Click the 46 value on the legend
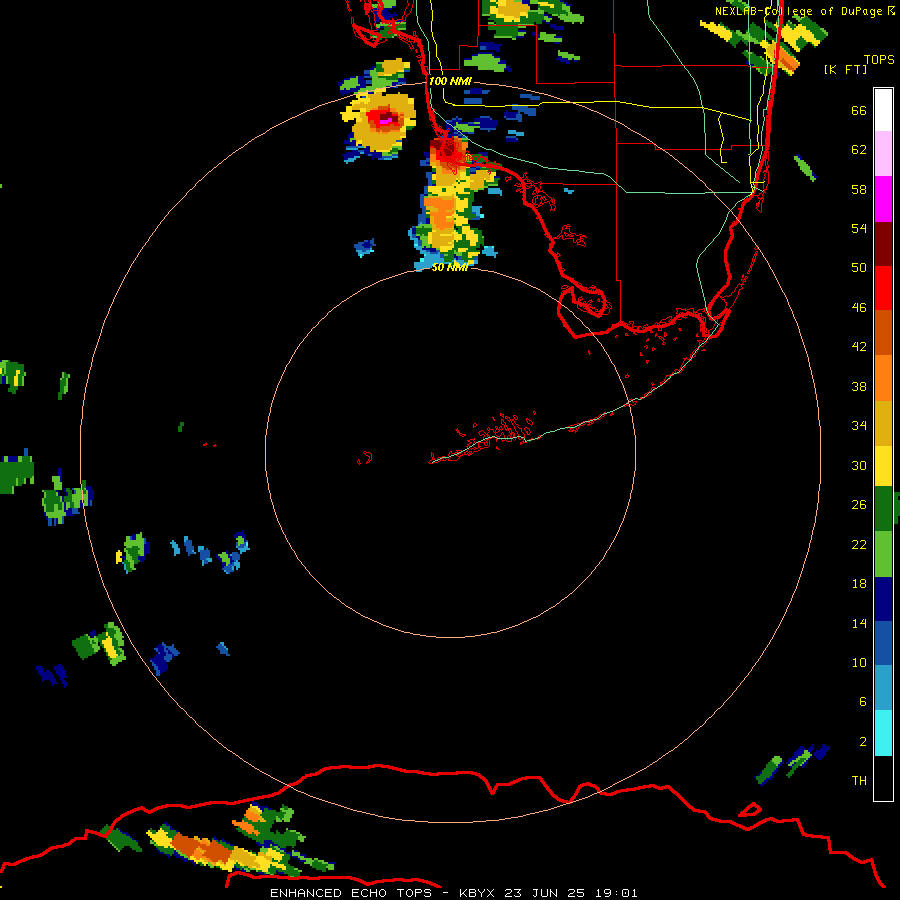This screenshot has height=900, width=900. point(859,308)
